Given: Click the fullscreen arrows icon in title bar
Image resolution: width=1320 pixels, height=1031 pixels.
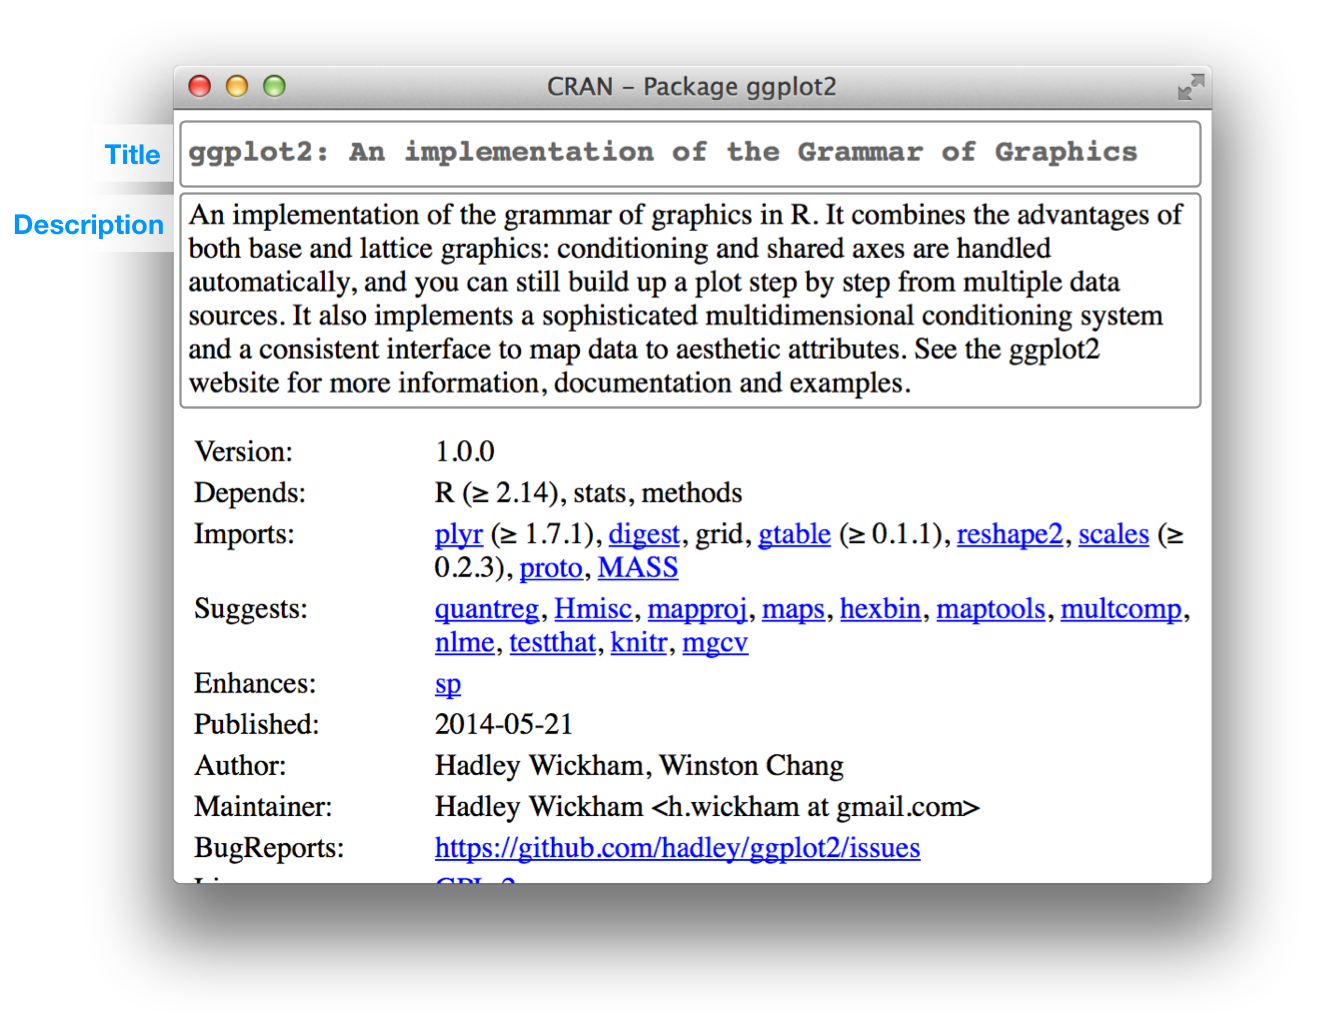Looking at the screenshot, I should tap(1190, 88).
